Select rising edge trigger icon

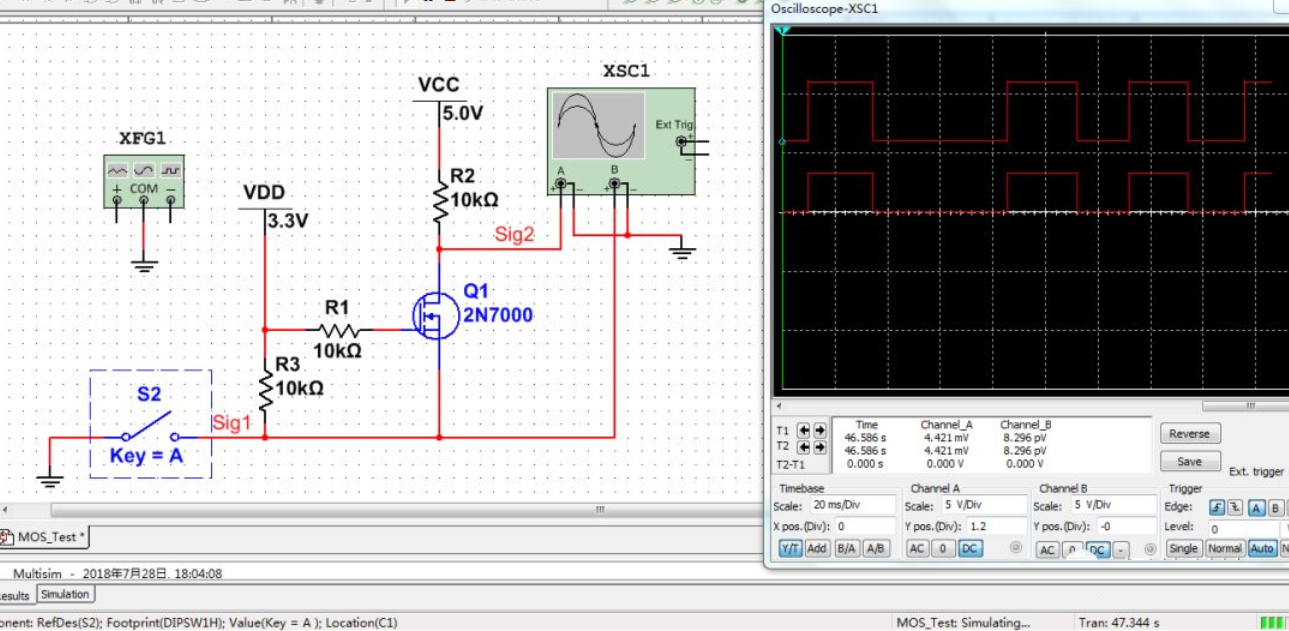coord(1217,508)
